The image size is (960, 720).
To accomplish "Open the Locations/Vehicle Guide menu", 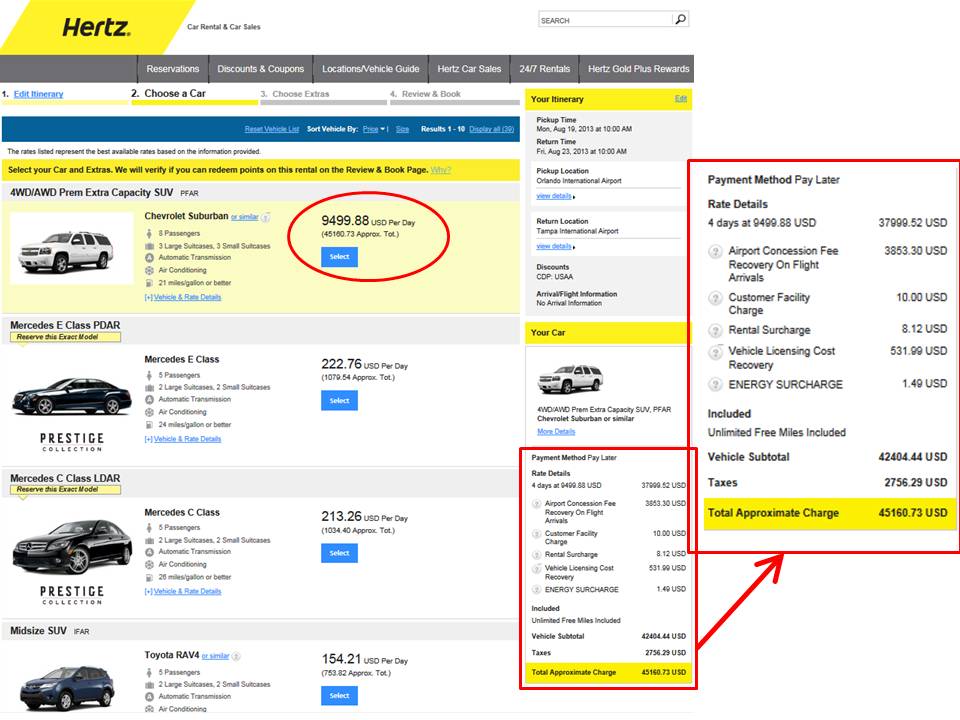I will (371, 69).
